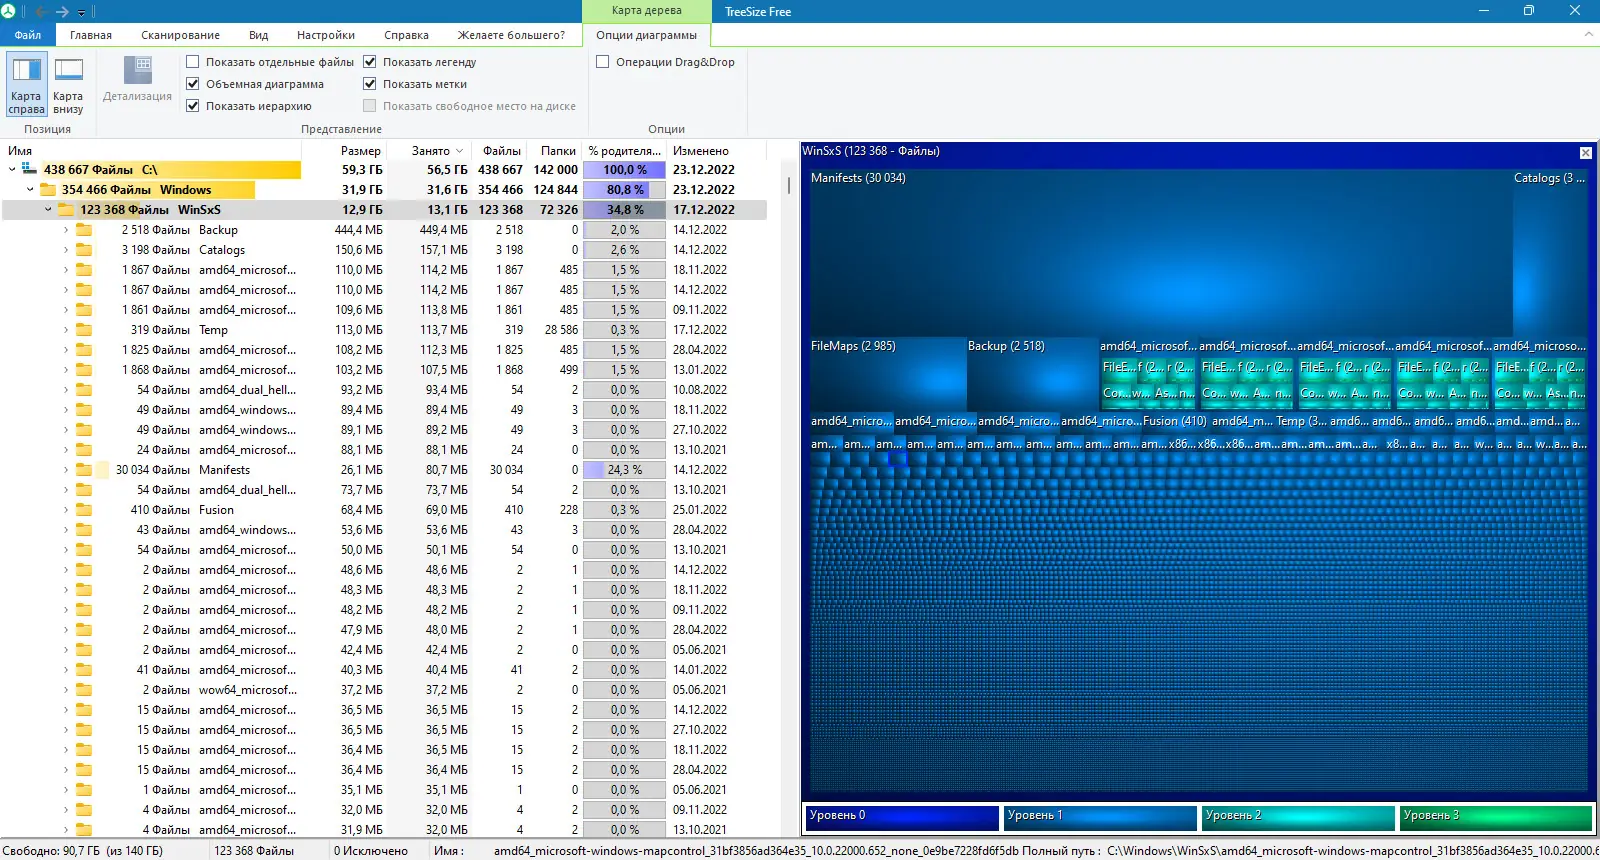
Task: Click the Fusion folder icon in tree
Action: coord(84,510)
